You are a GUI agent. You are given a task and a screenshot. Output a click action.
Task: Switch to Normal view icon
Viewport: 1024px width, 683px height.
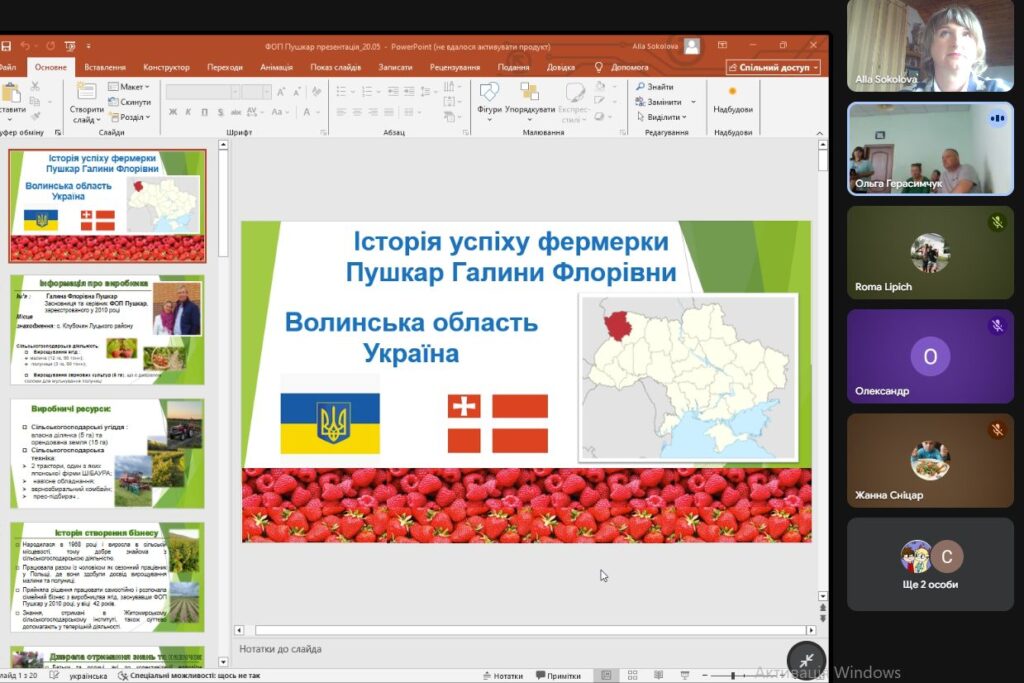[606, 675]
